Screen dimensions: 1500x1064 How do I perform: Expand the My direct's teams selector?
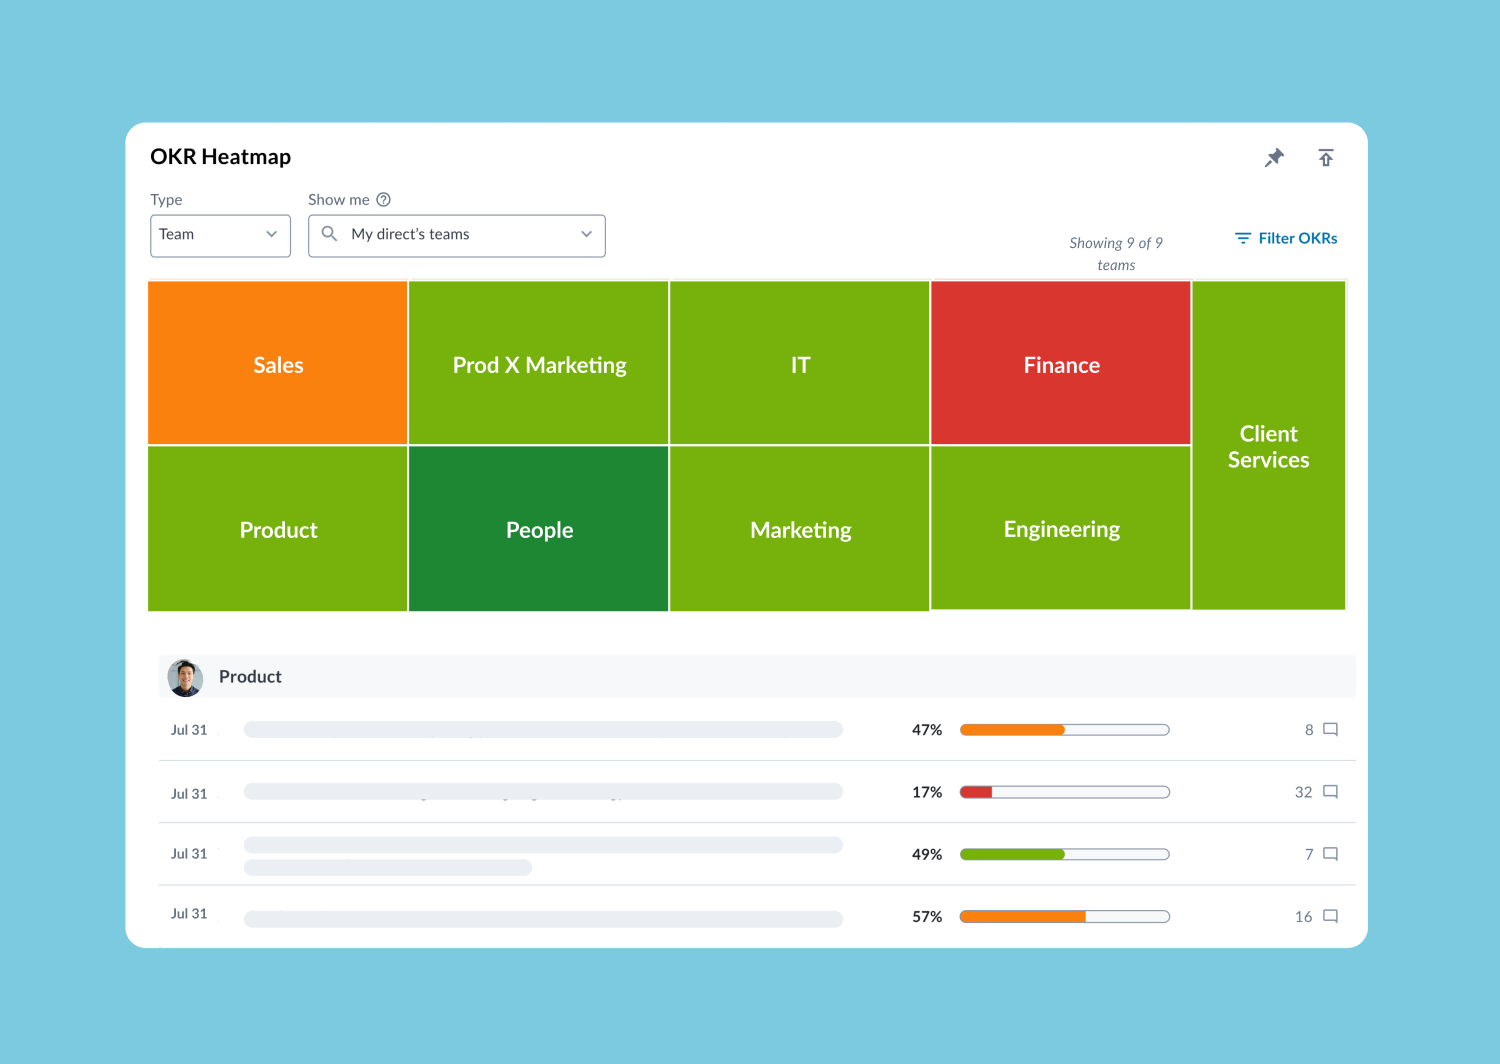[456, 235]
